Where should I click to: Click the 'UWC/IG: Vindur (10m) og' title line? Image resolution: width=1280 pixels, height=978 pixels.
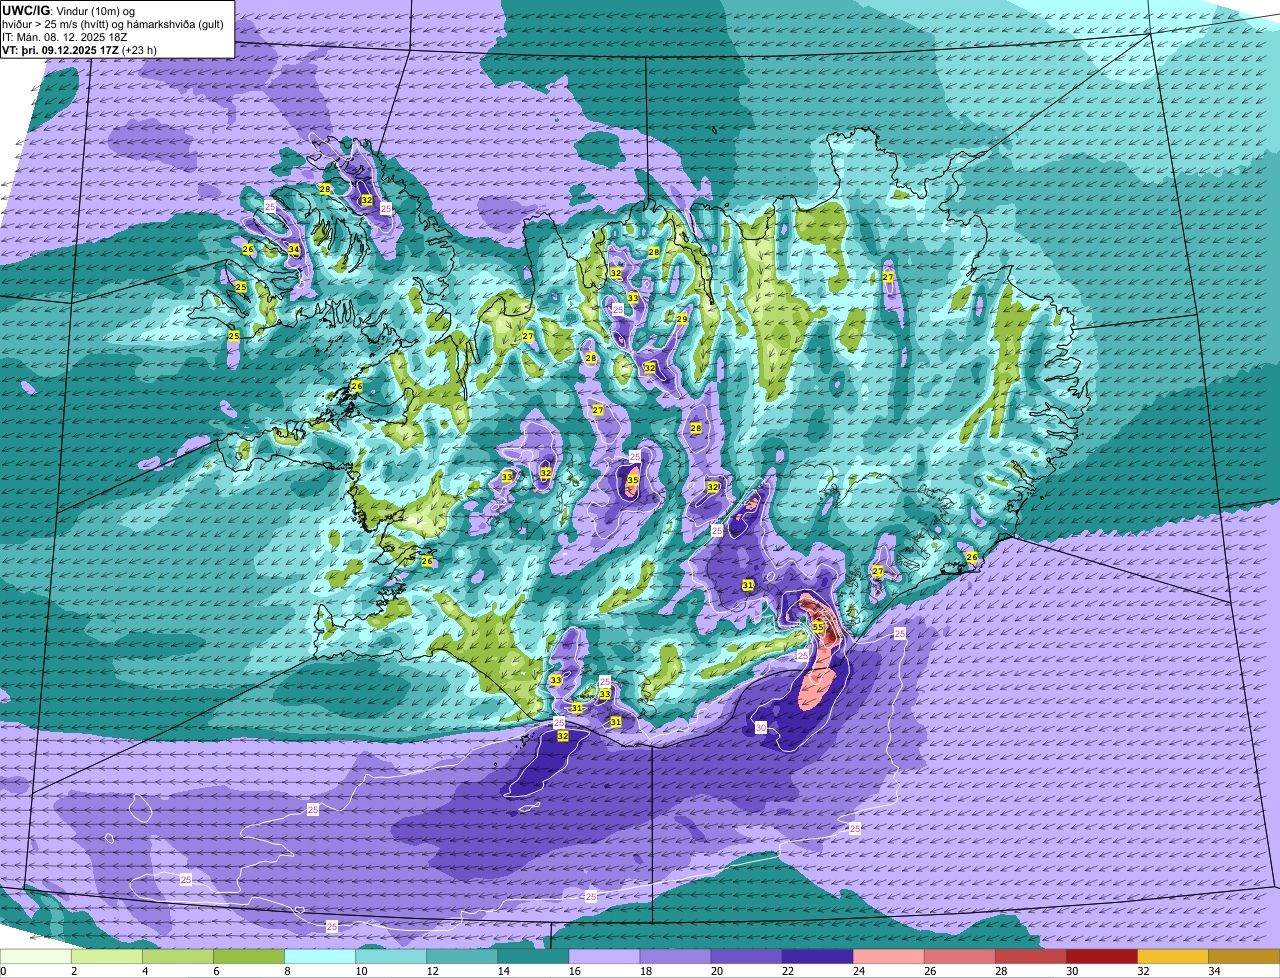(x=69, y=10)
